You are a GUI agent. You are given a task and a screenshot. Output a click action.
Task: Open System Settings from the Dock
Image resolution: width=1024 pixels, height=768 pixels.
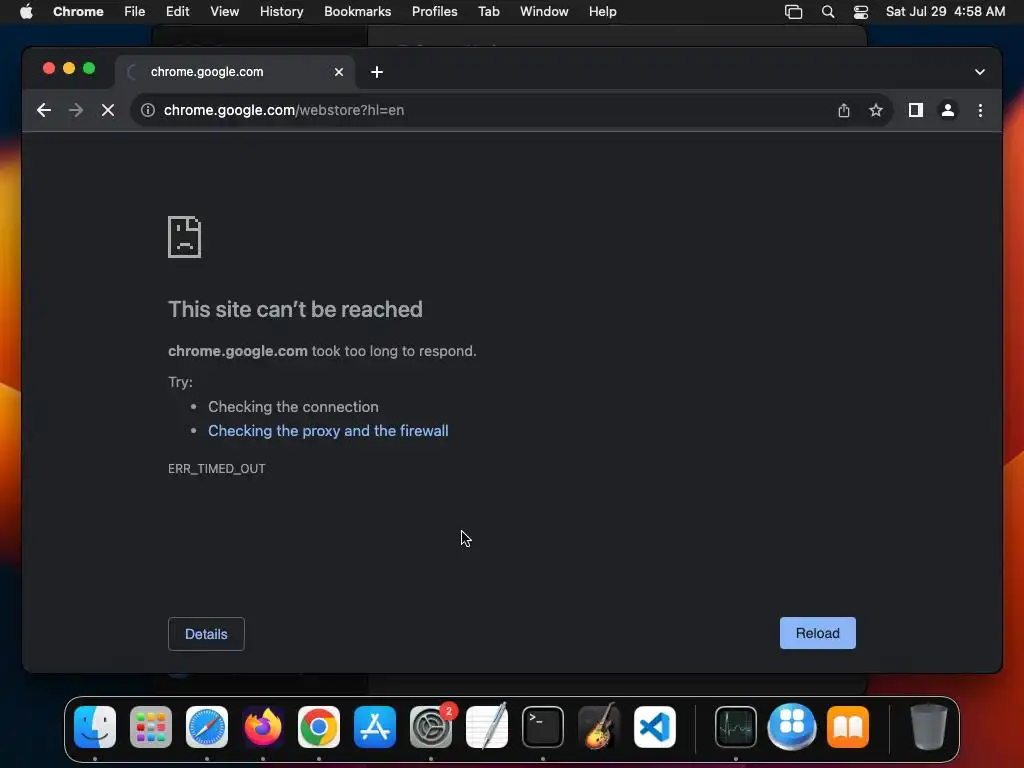point(431,727)
